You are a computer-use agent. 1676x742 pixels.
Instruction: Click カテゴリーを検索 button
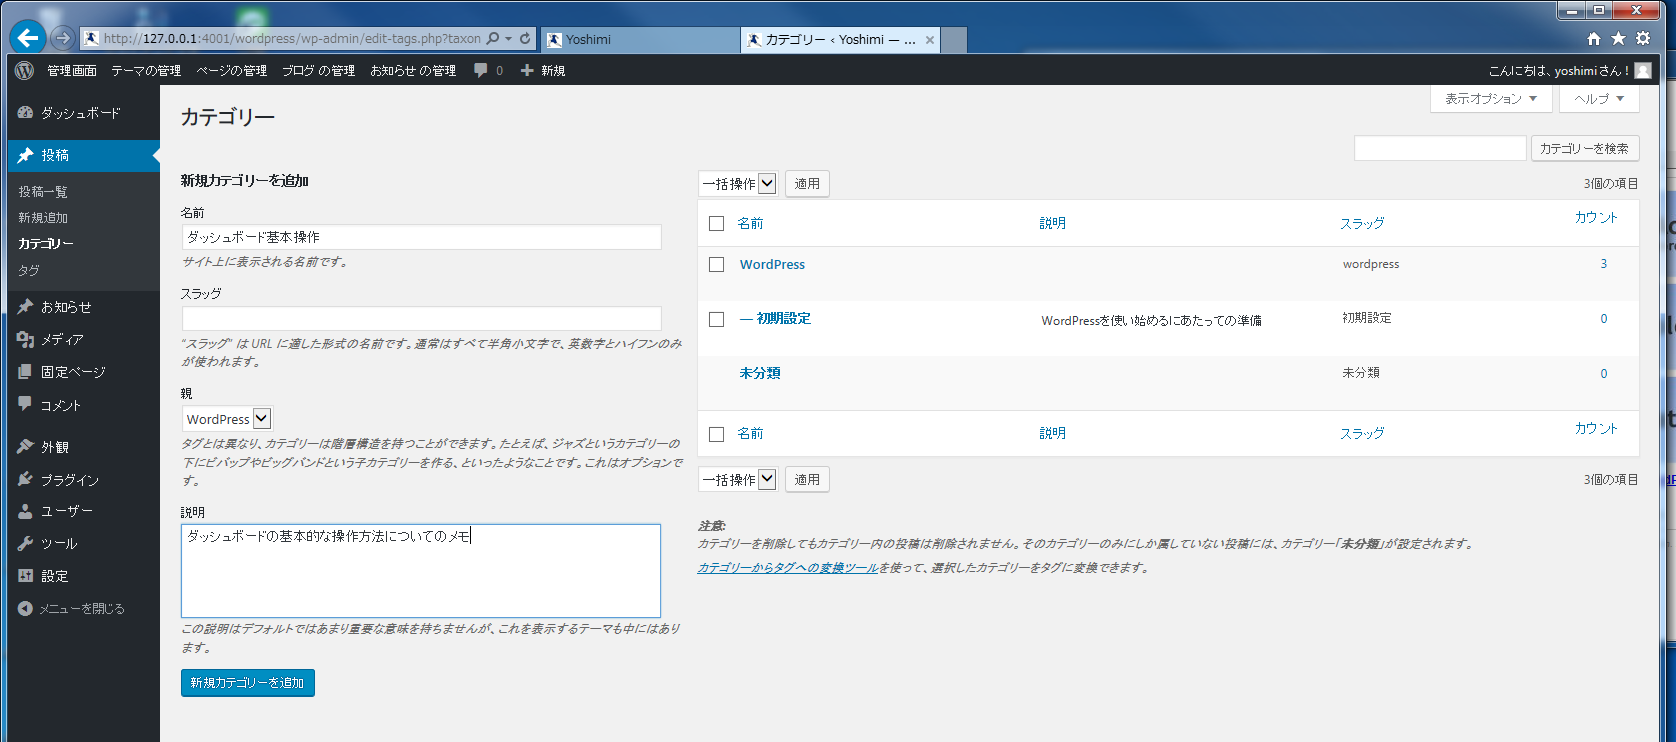[1585, 148]
